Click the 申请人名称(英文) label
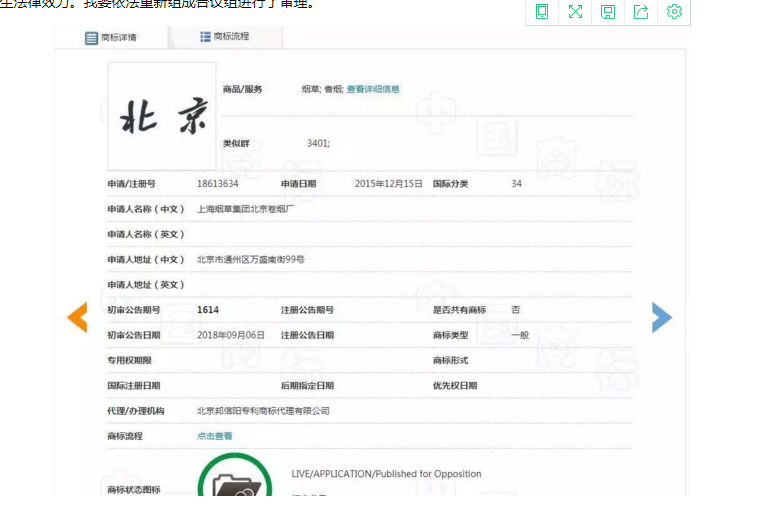The width and height of the screenshot is (769, 505). click(x=146, y=234)
